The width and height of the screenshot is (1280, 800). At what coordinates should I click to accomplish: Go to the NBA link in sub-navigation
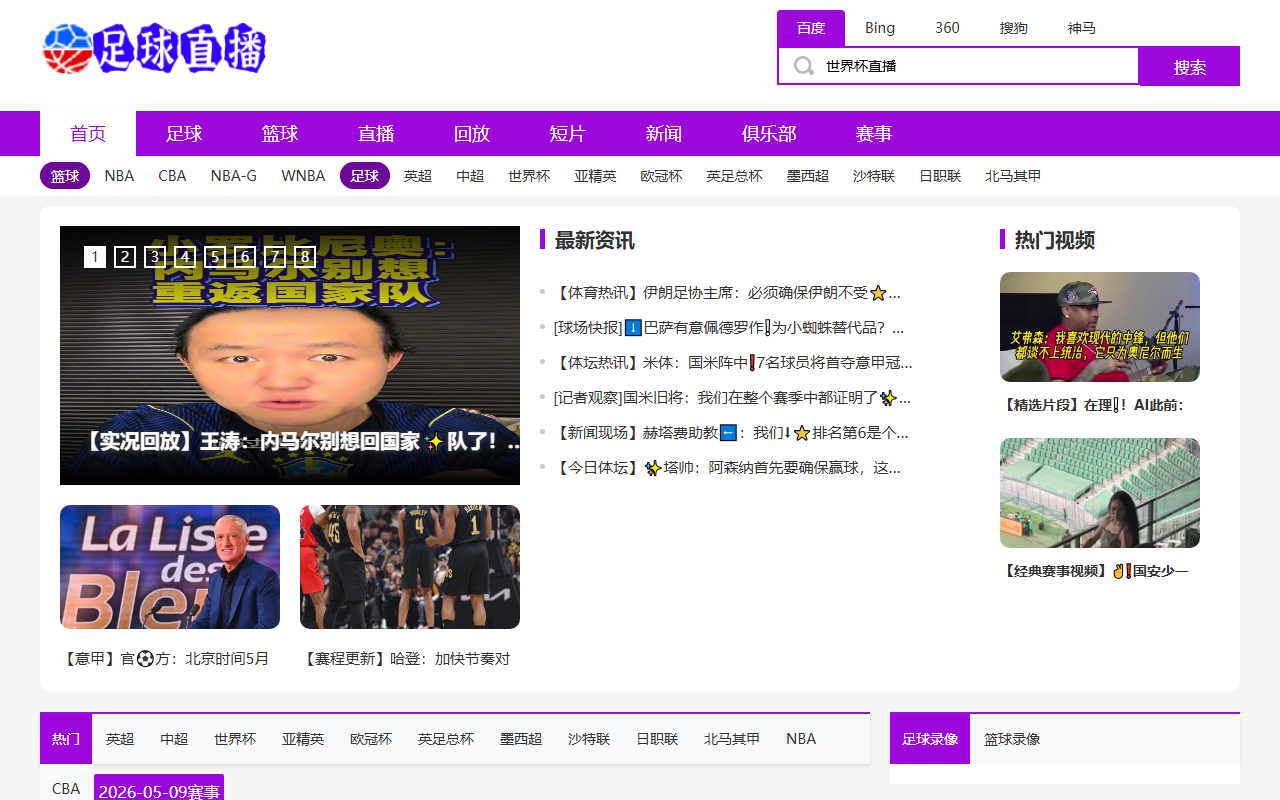point(119,176)
